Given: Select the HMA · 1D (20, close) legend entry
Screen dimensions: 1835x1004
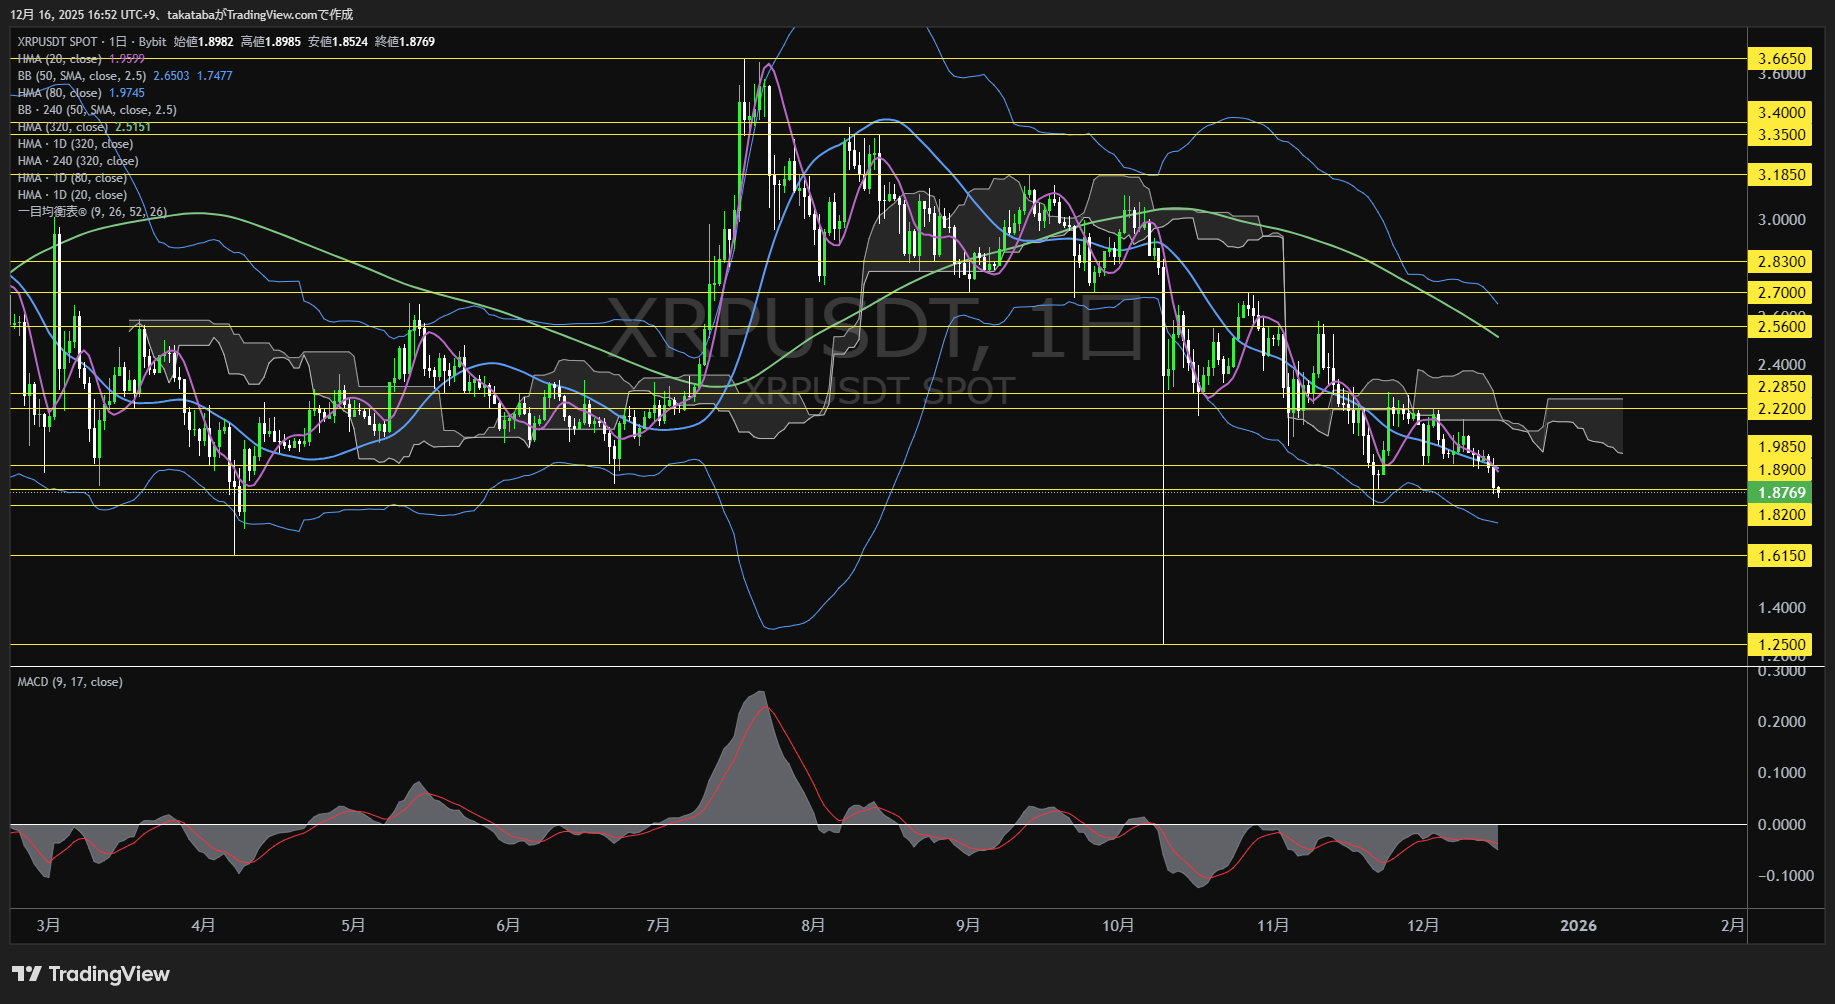Looking at the screenshot, I should [x=70, y=194].
